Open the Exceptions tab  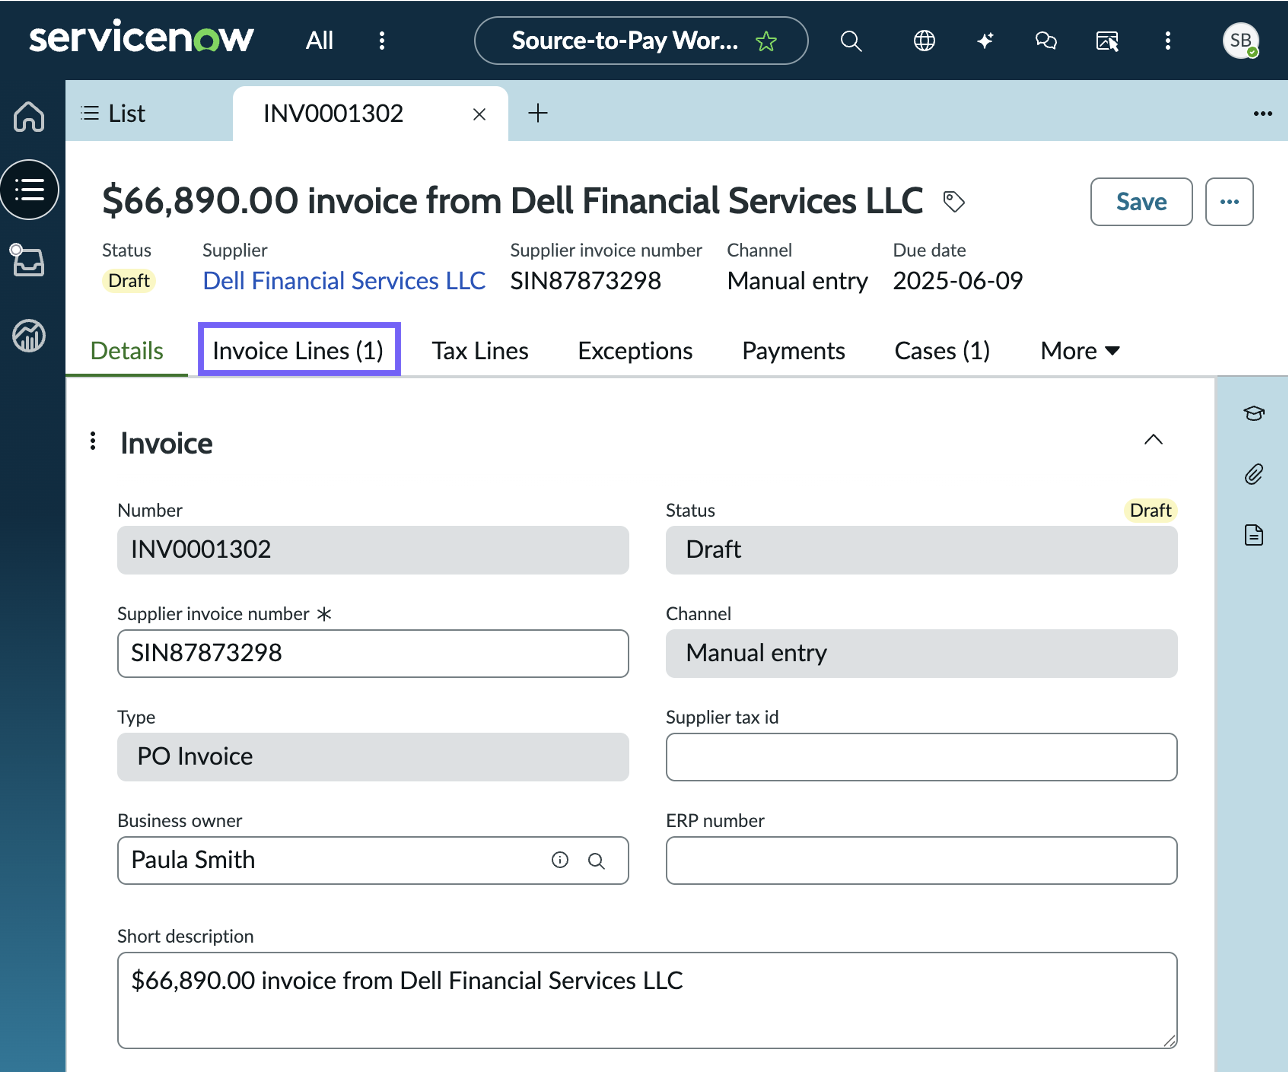click(x=635, y=351)
